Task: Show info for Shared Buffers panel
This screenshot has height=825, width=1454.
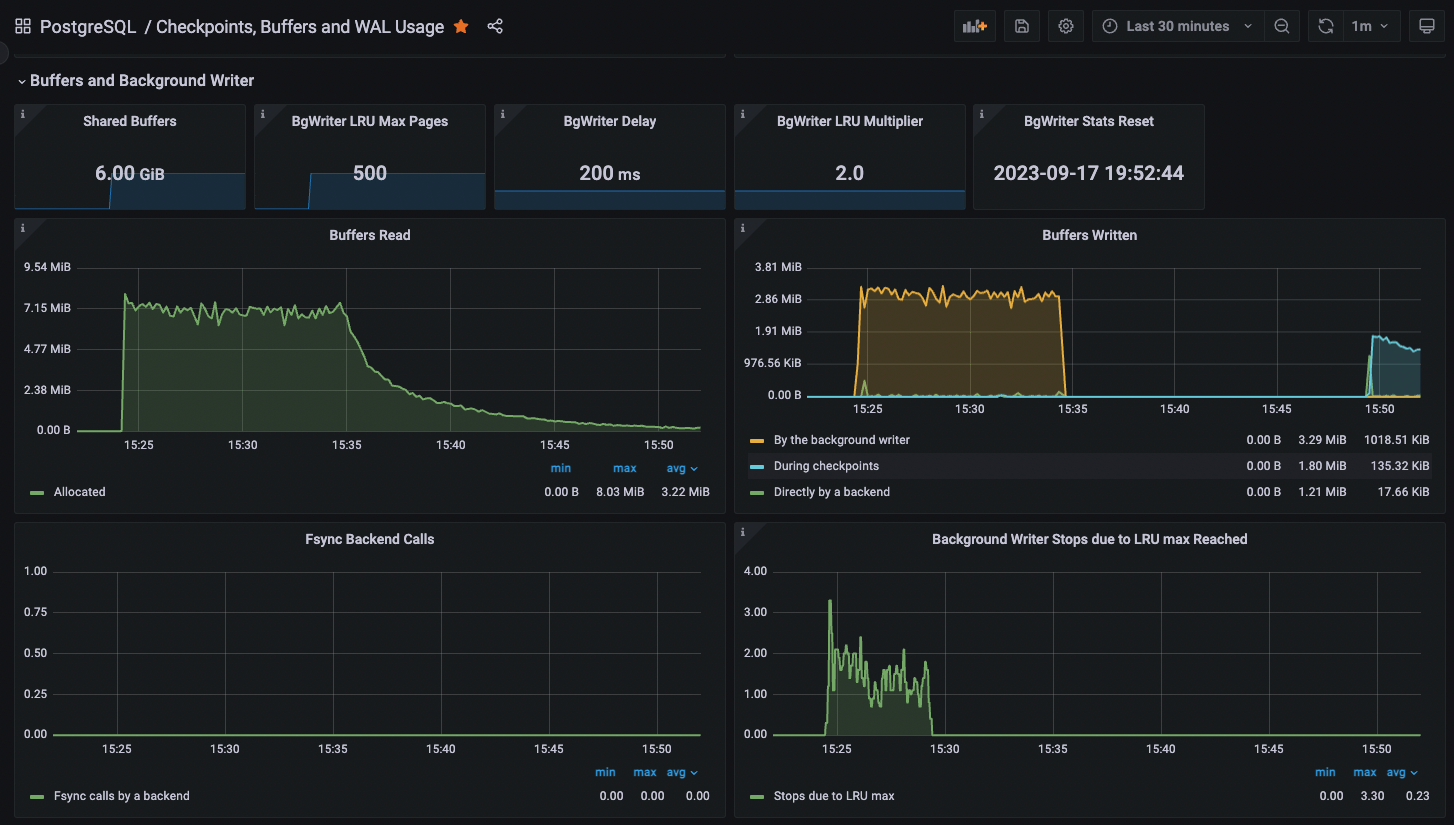Action: point(23,115)
